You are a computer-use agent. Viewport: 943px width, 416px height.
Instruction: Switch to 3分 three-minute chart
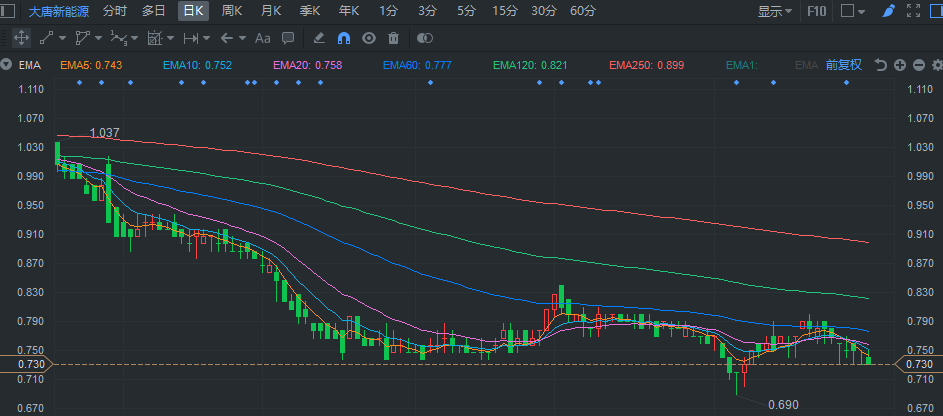tap(427, 11)
